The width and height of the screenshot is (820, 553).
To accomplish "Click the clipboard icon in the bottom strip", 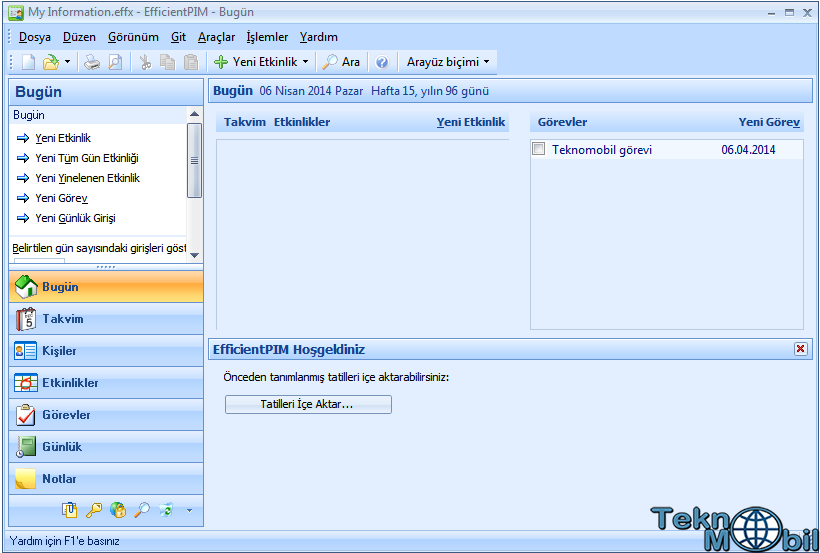I will coord(70,510).
